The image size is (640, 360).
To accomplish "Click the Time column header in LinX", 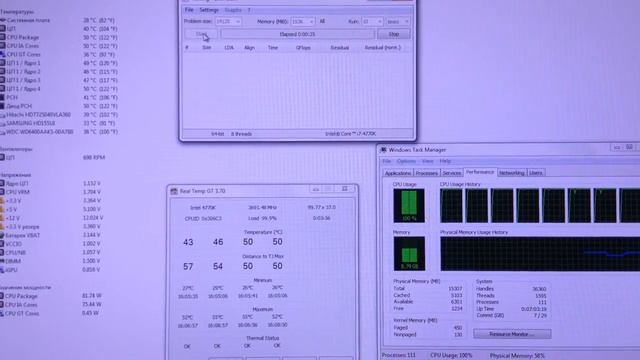I will point(273,48).
